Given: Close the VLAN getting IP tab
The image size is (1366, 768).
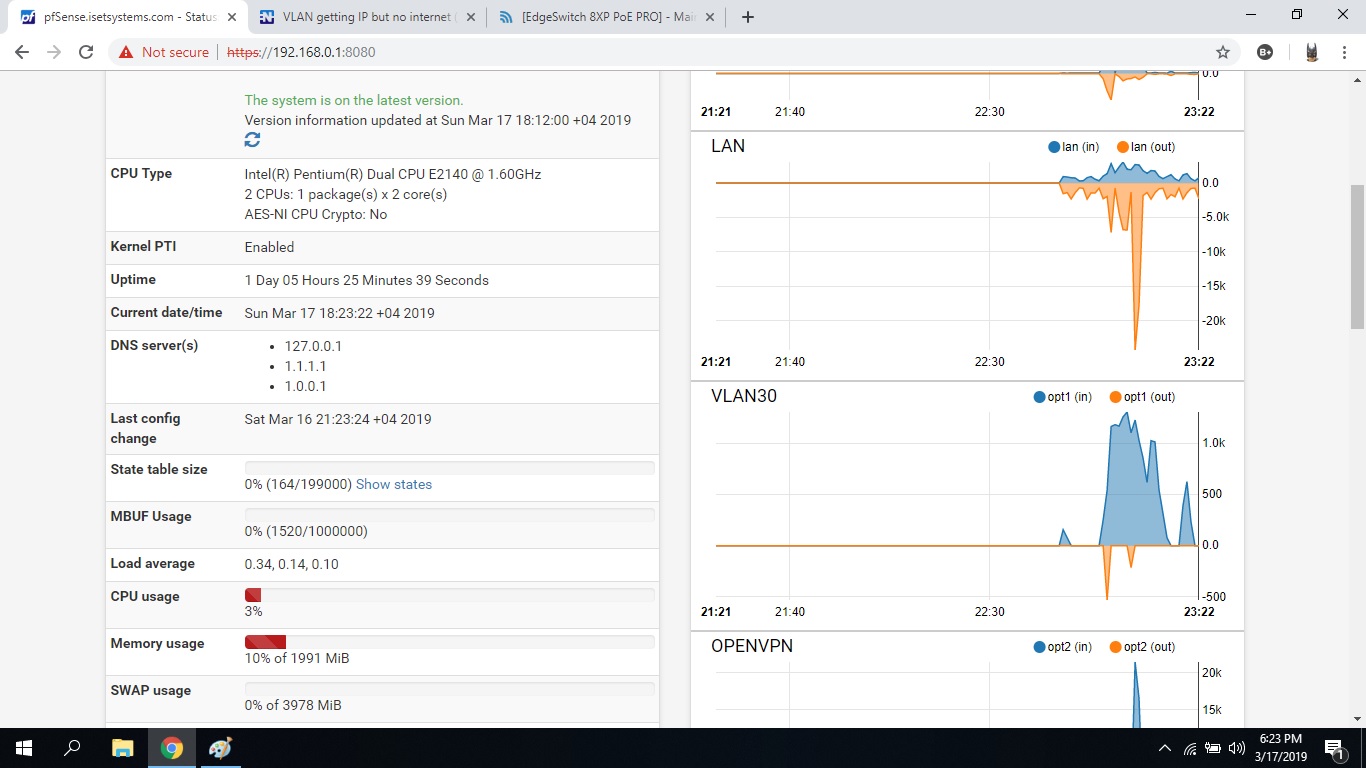Looking at the screenshot, I should coord(471,17).
